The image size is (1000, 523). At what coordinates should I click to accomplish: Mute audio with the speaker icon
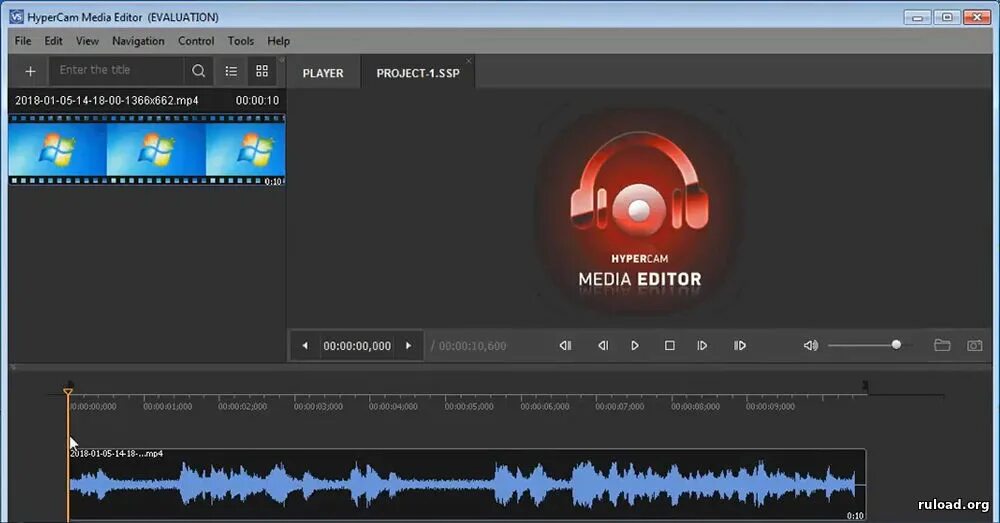tap(811, 346)
